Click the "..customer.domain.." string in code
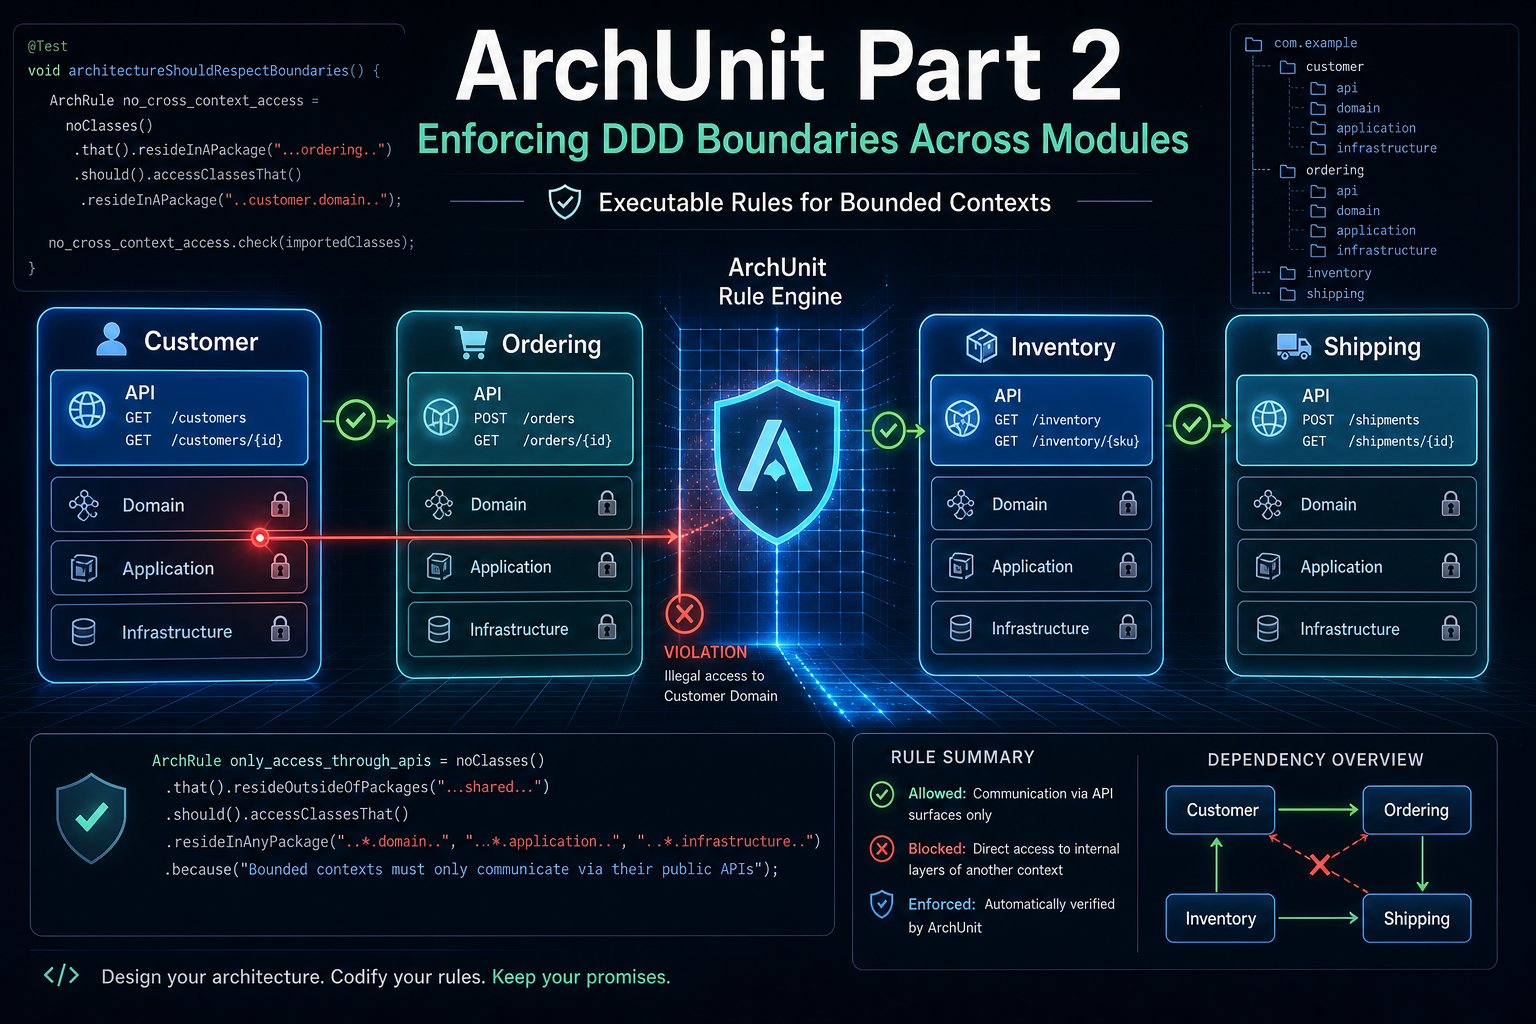The image size is (1536, 1024). pyautogui.click(x=304, y=200)
